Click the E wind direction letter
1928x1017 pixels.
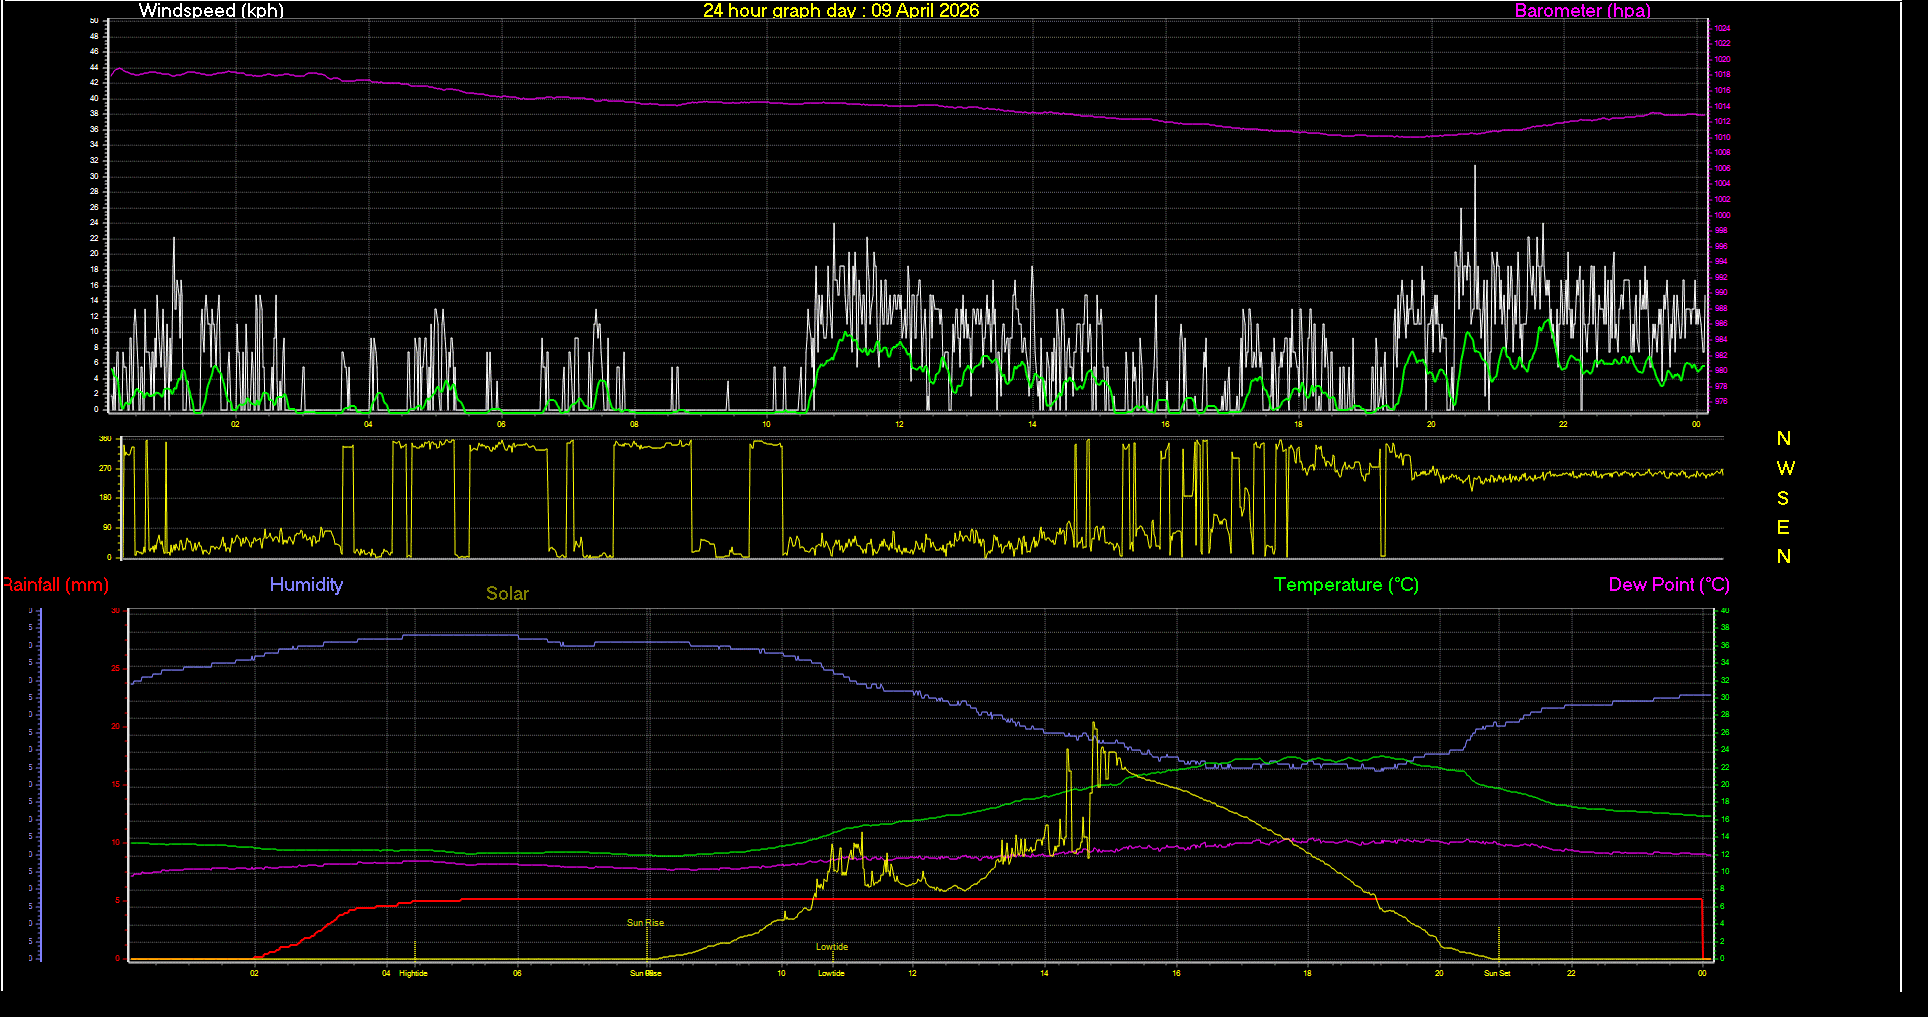pyautogui.click(x=1783, y=527)
